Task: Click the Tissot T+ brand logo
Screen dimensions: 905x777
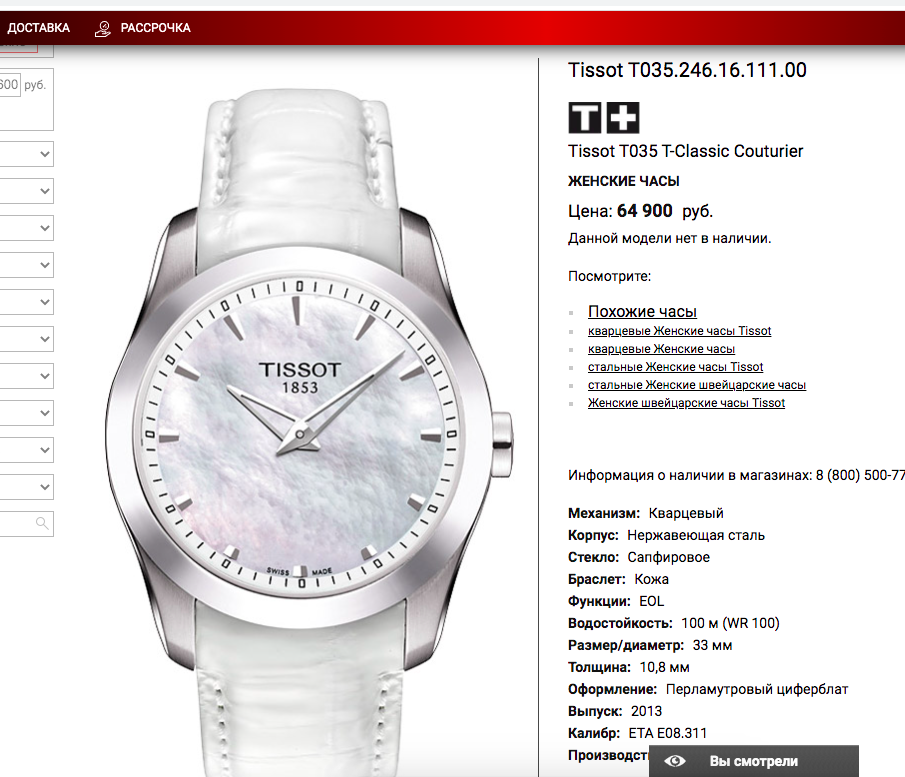Action: [604, 118]
